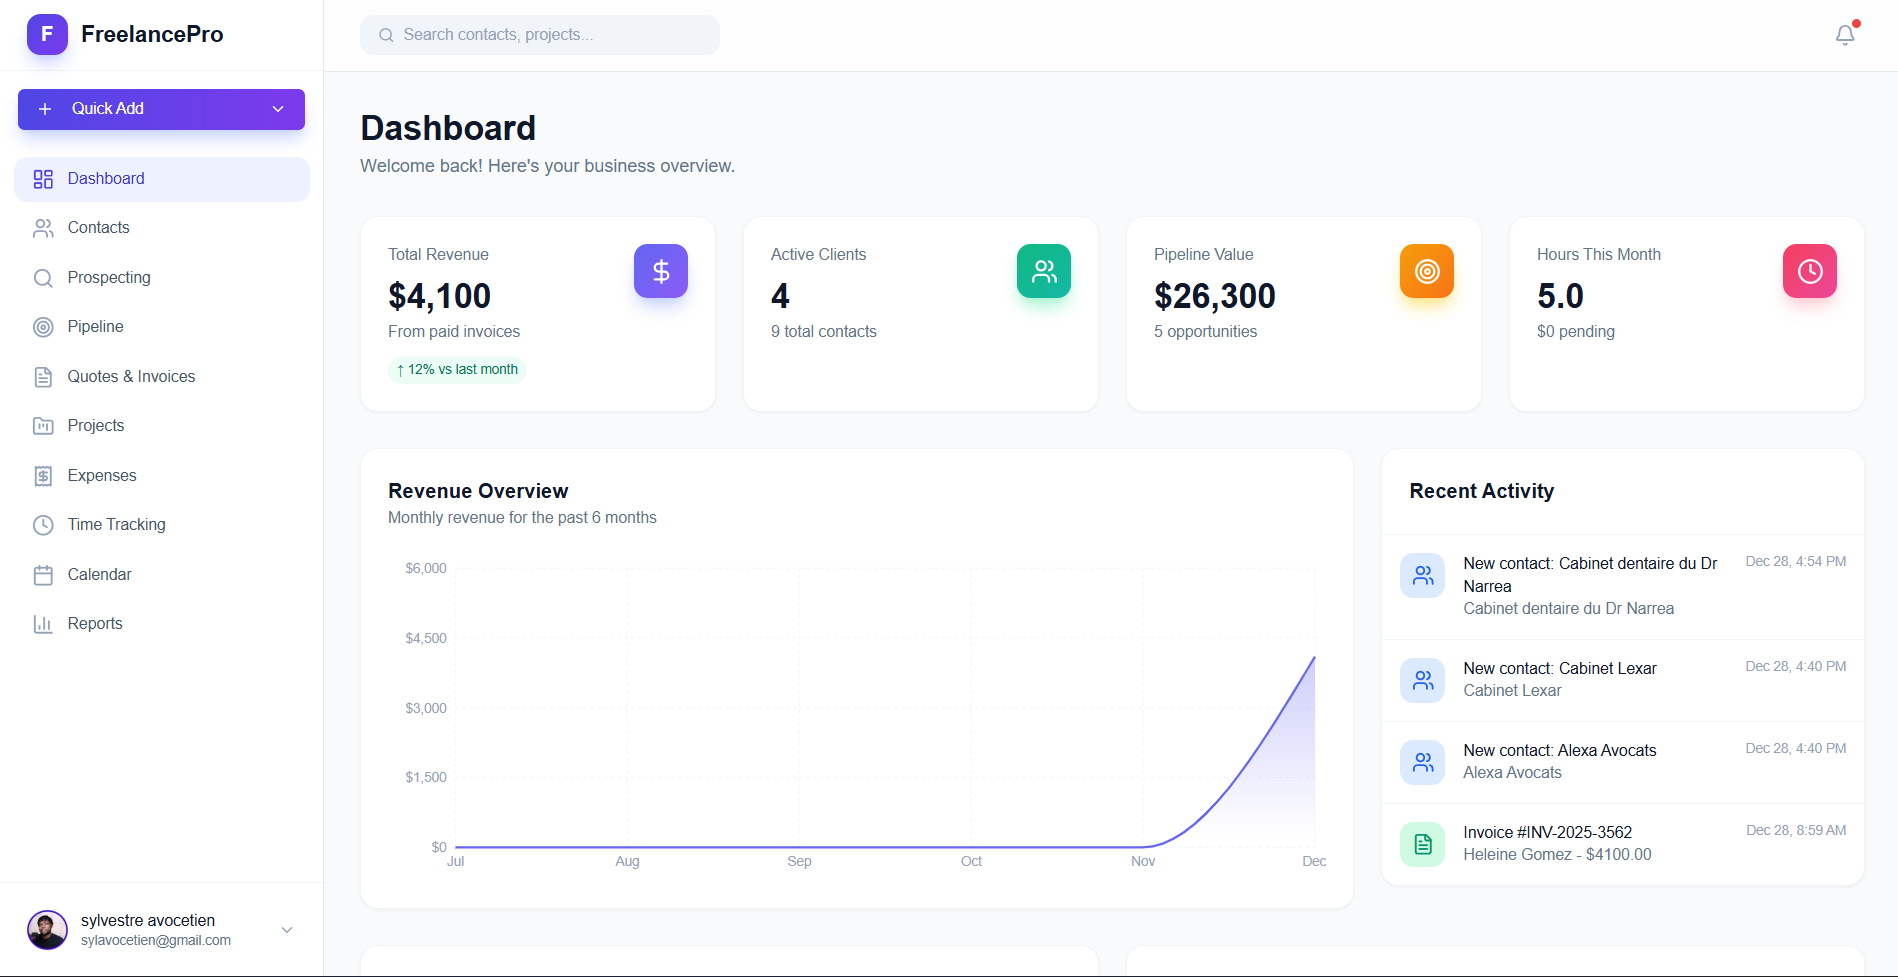
Task: Click the people icon on Active Clients
Action: [x=1044, y=271]
